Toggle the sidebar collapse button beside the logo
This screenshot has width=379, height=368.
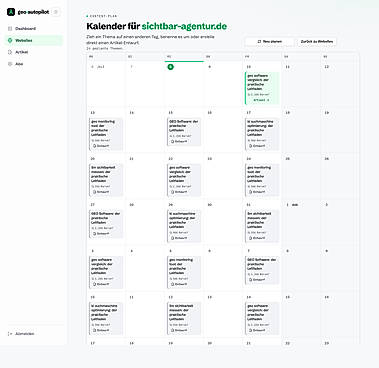tap(56, 12)
